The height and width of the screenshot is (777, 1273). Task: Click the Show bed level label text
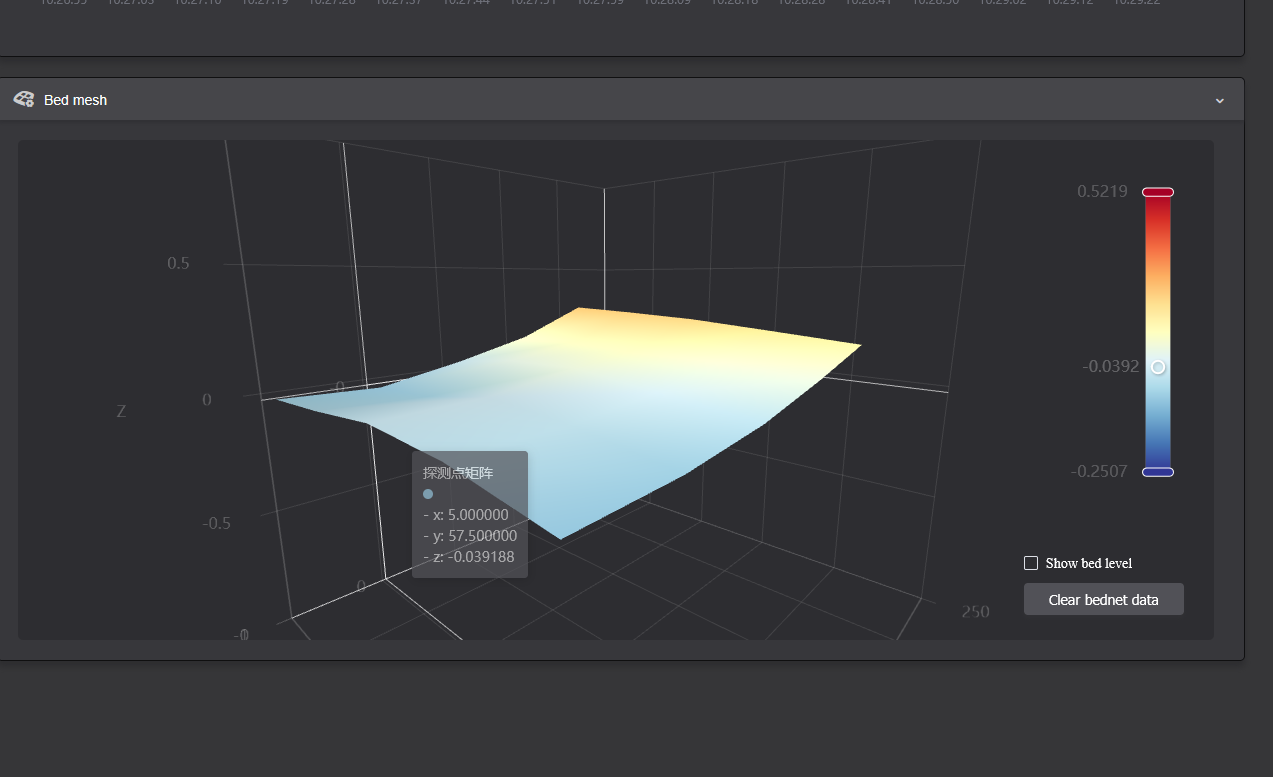click(1089, 563)
